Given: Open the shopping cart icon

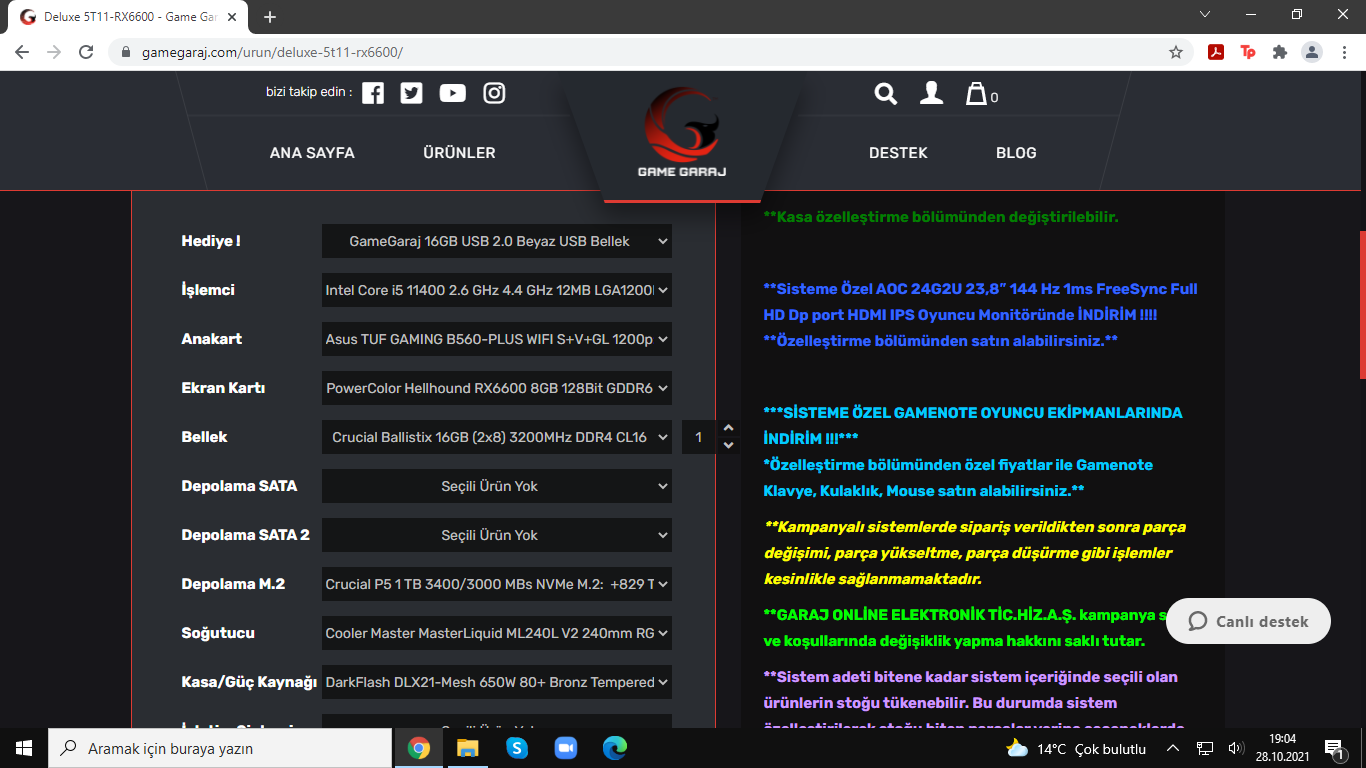Looking at the screenshot, I should tap(976, 93).
